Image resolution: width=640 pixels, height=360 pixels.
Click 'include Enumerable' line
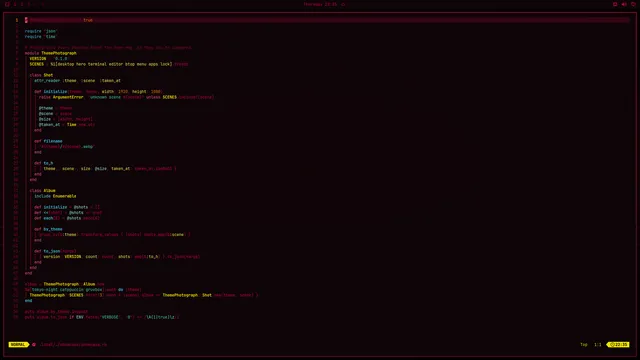pos(55,196)
